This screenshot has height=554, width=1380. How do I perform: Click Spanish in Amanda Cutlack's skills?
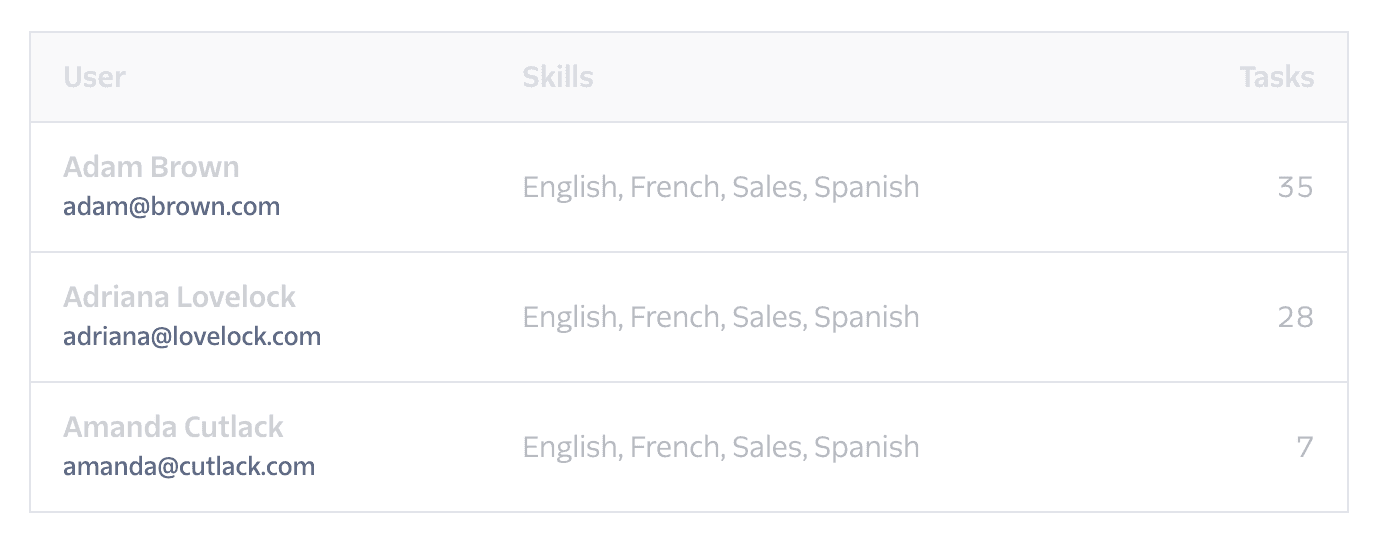866,447
